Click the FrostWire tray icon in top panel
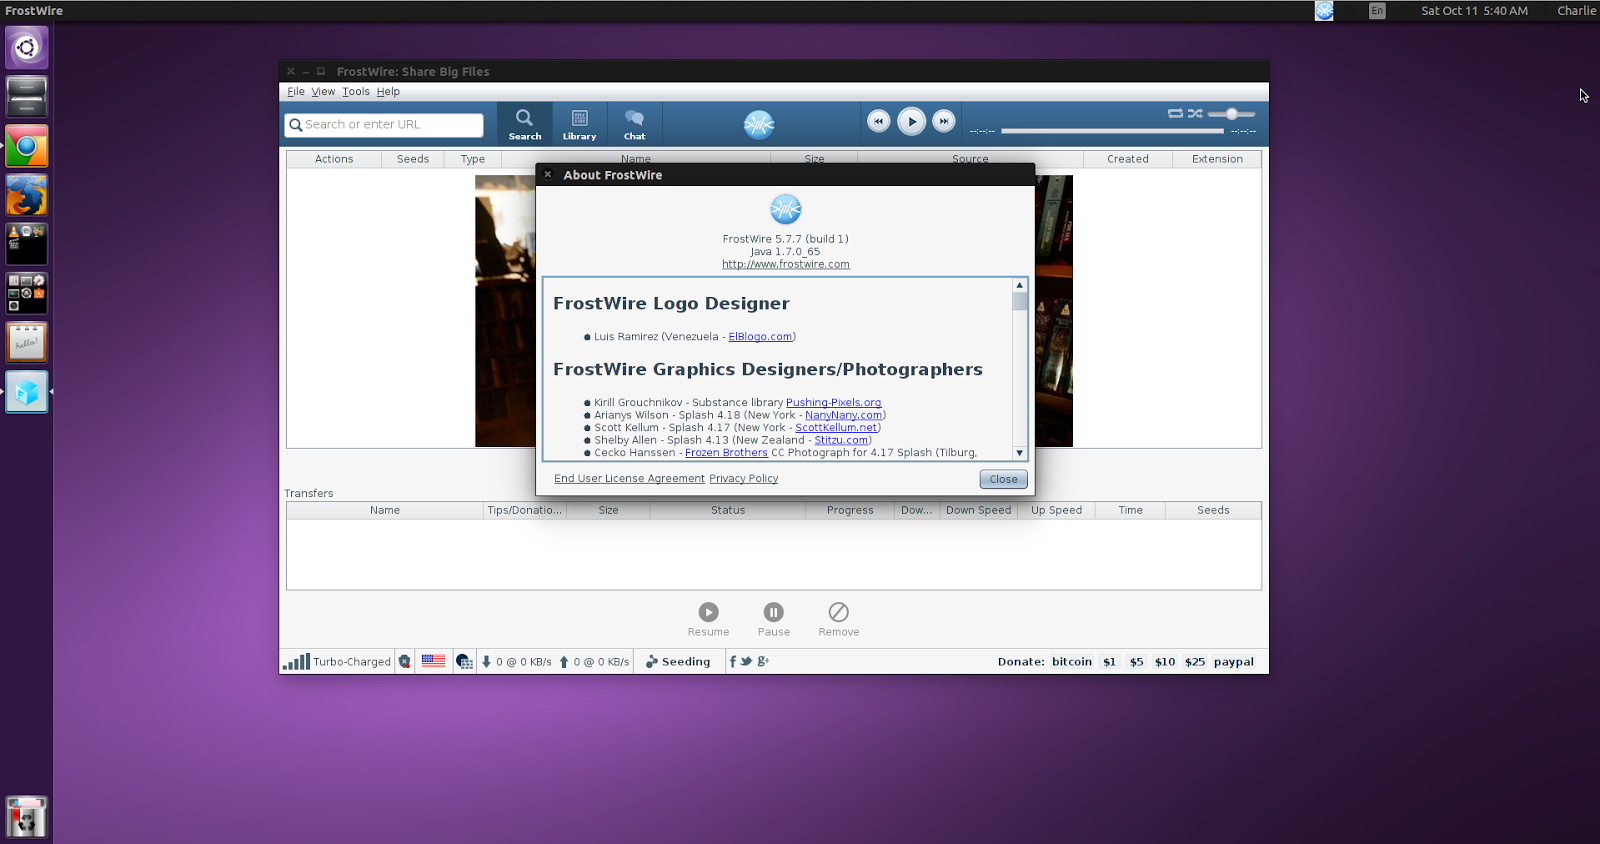 (1324, 11)
